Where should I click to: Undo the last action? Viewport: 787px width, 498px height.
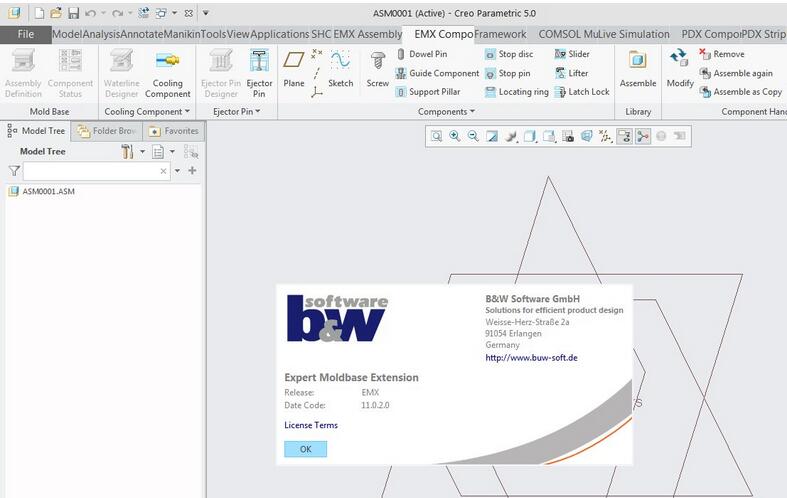coord(90,14)
